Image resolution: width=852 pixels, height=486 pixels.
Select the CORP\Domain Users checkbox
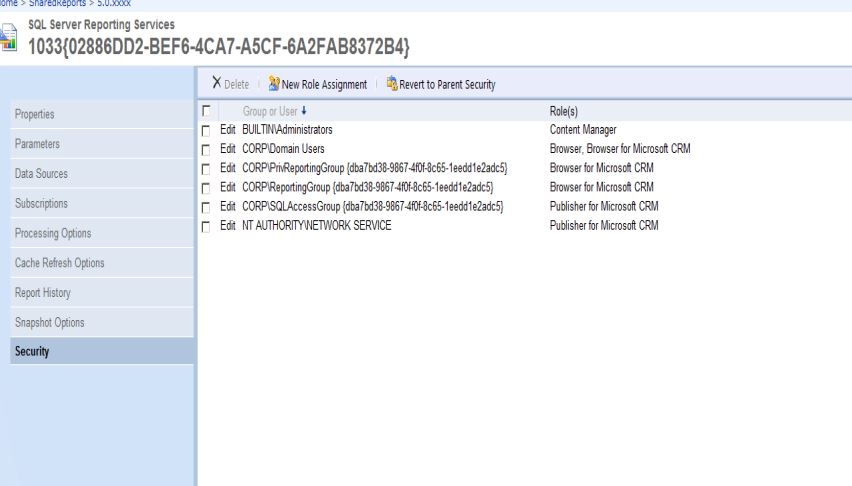pos(206,149)
